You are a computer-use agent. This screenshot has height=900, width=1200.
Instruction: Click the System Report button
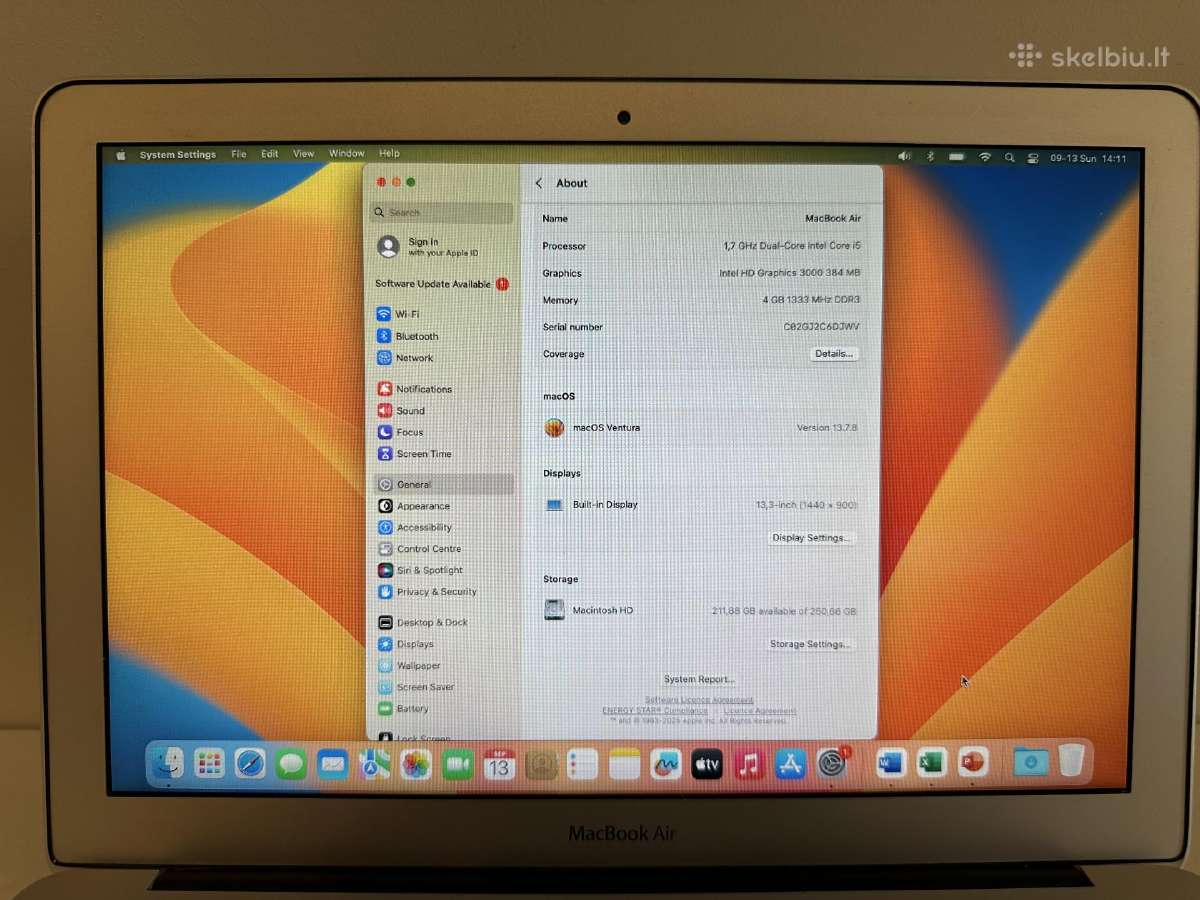[699, 679]
